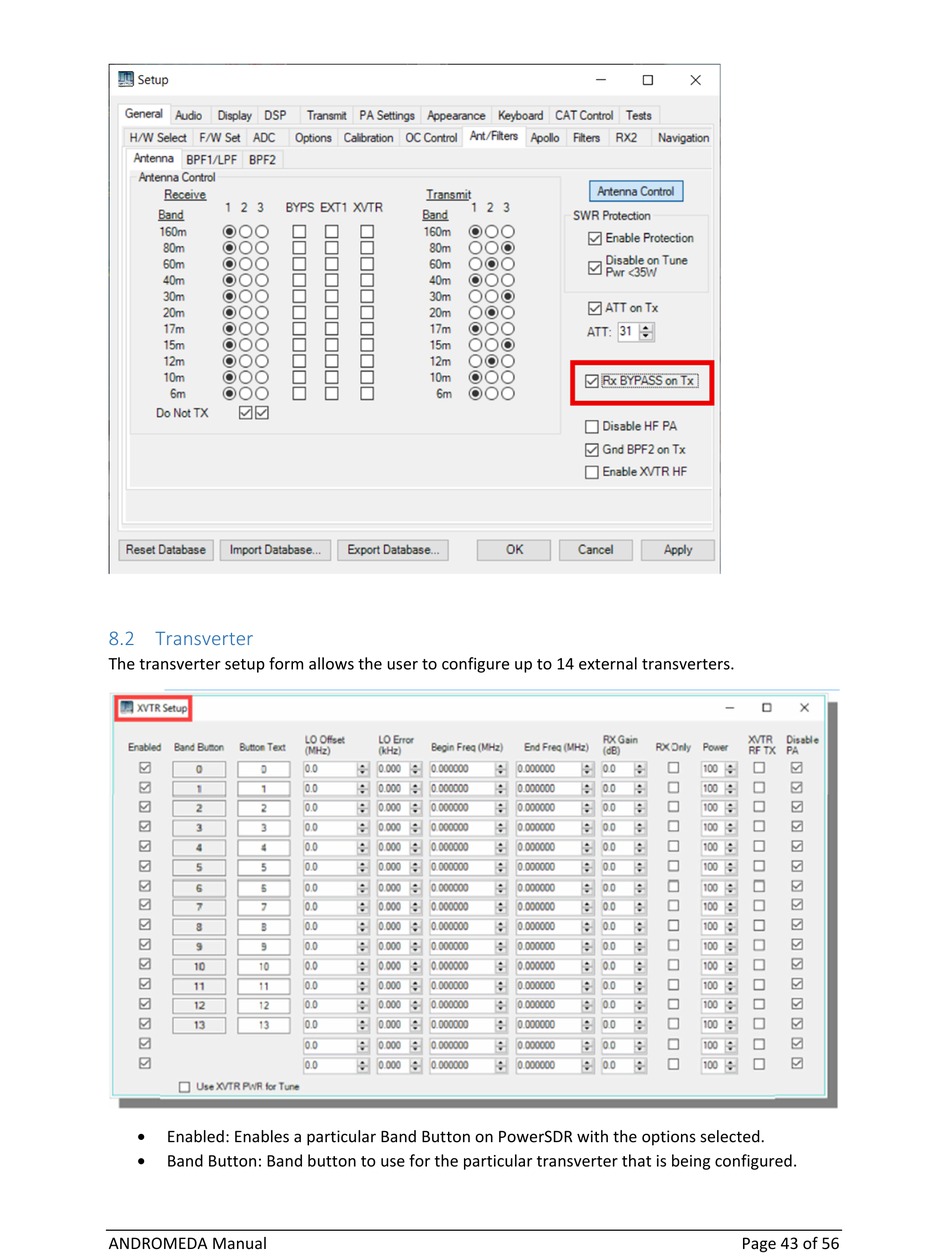Toggle Disable on Tune Pwr <35W checkbox
Screen dimensions: 950x1260
point(595,267)
